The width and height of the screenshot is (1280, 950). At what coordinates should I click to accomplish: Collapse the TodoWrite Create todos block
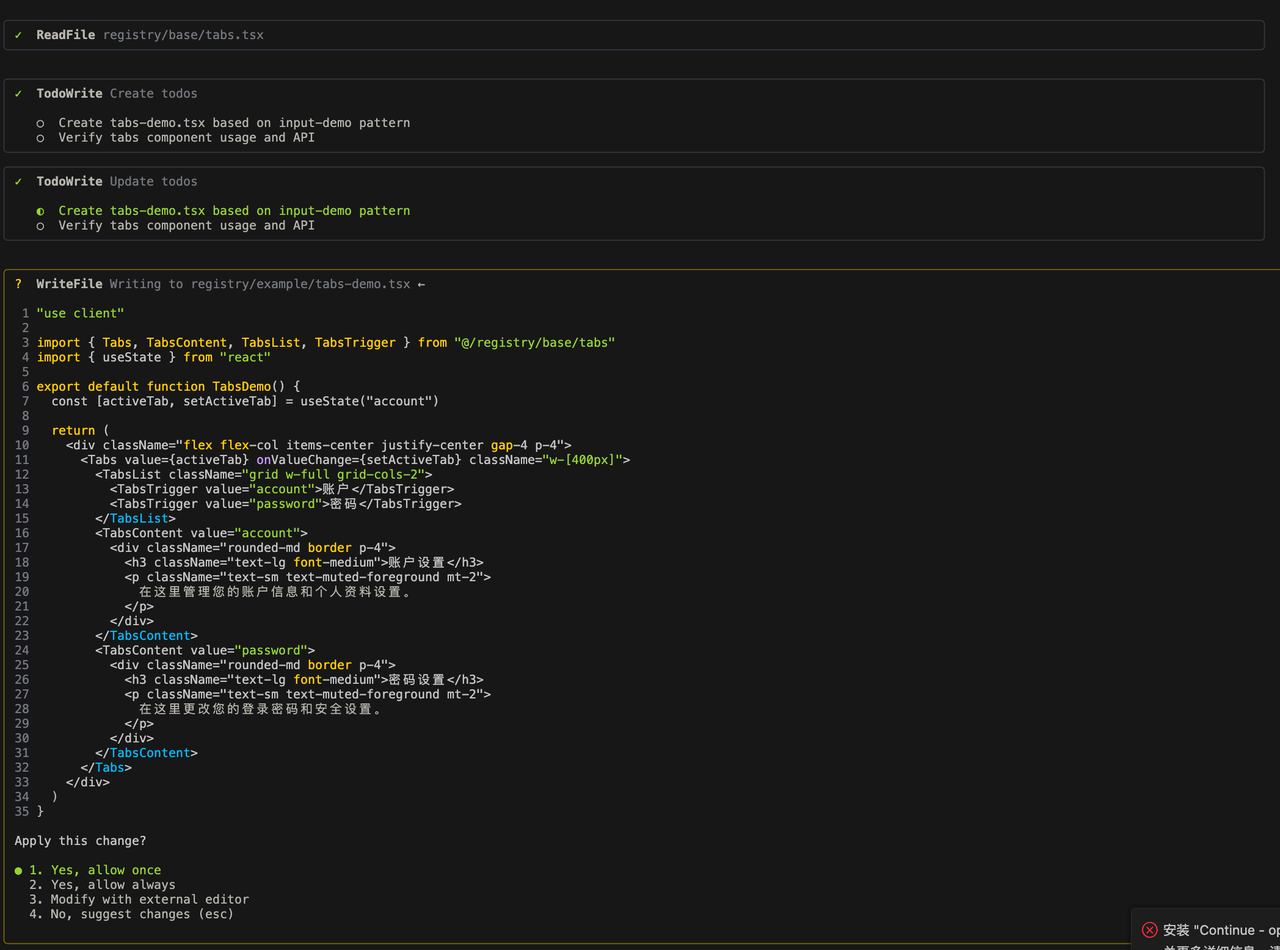coord(117,94)
